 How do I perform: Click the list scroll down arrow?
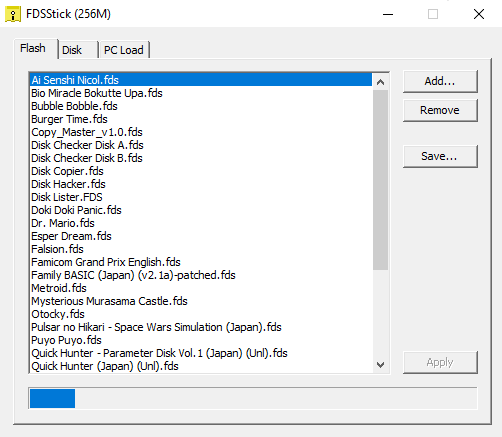pyautogui.click(x=380, y=364)
